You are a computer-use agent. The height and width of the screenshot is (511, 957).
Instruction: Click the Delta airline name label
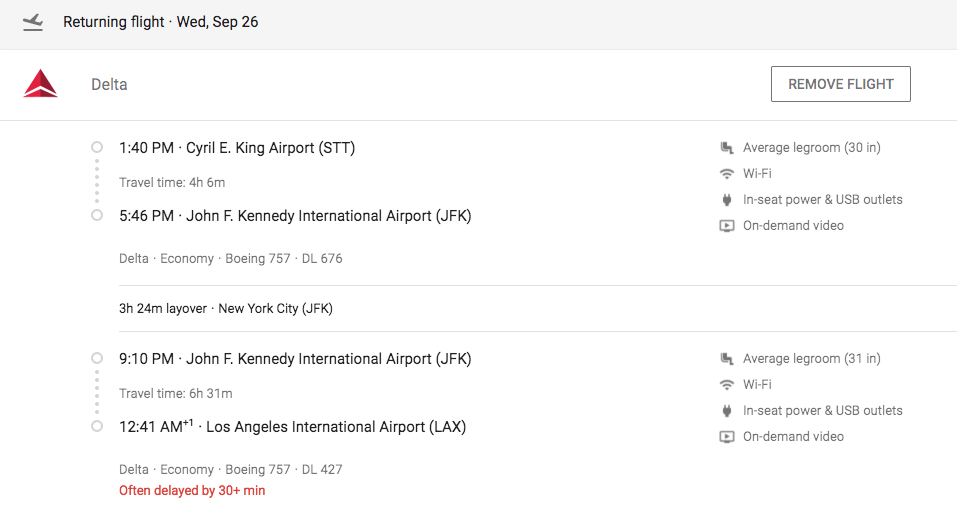point(109,85)
